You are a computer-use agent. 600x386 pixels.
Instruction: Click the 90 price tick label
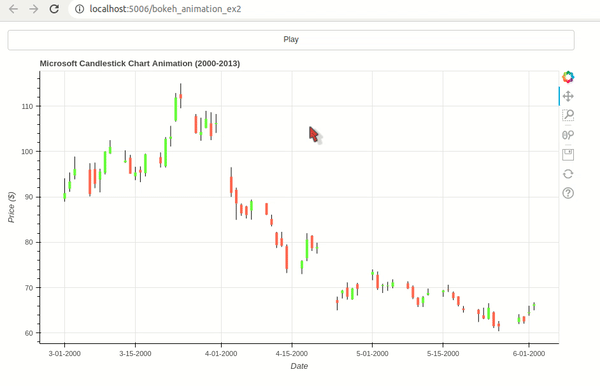click(x=30, y=197)
